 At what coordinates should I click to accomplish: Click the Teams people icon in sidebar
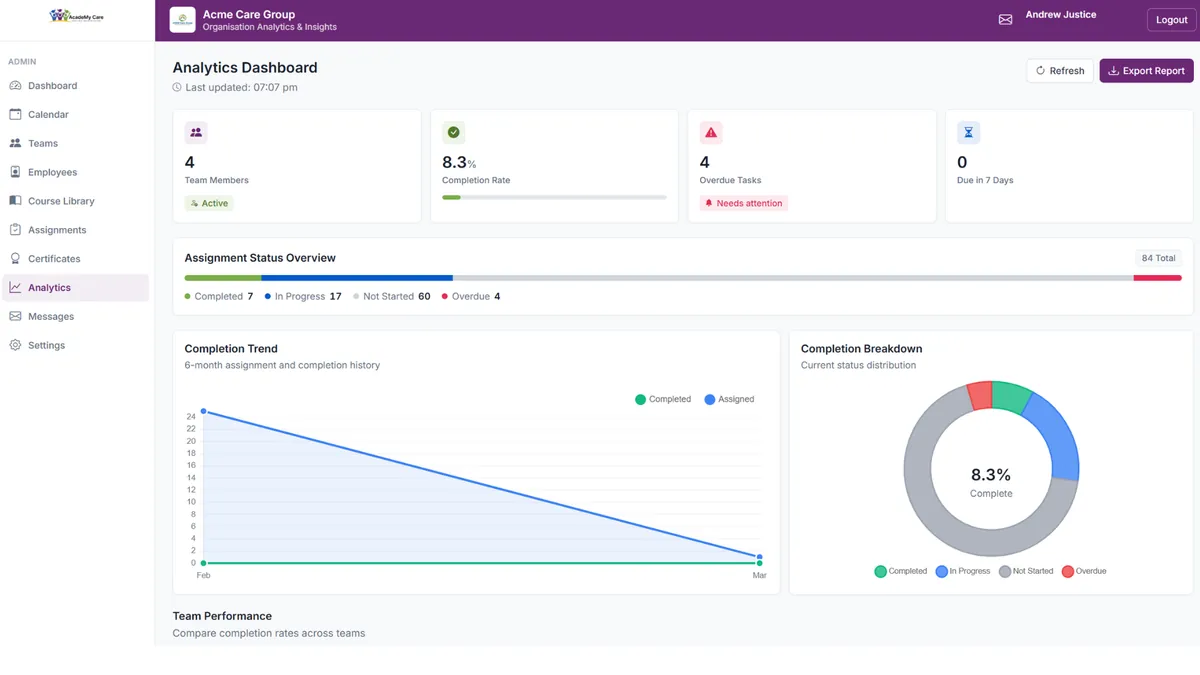pyautogui.click(x=15, y=144)
